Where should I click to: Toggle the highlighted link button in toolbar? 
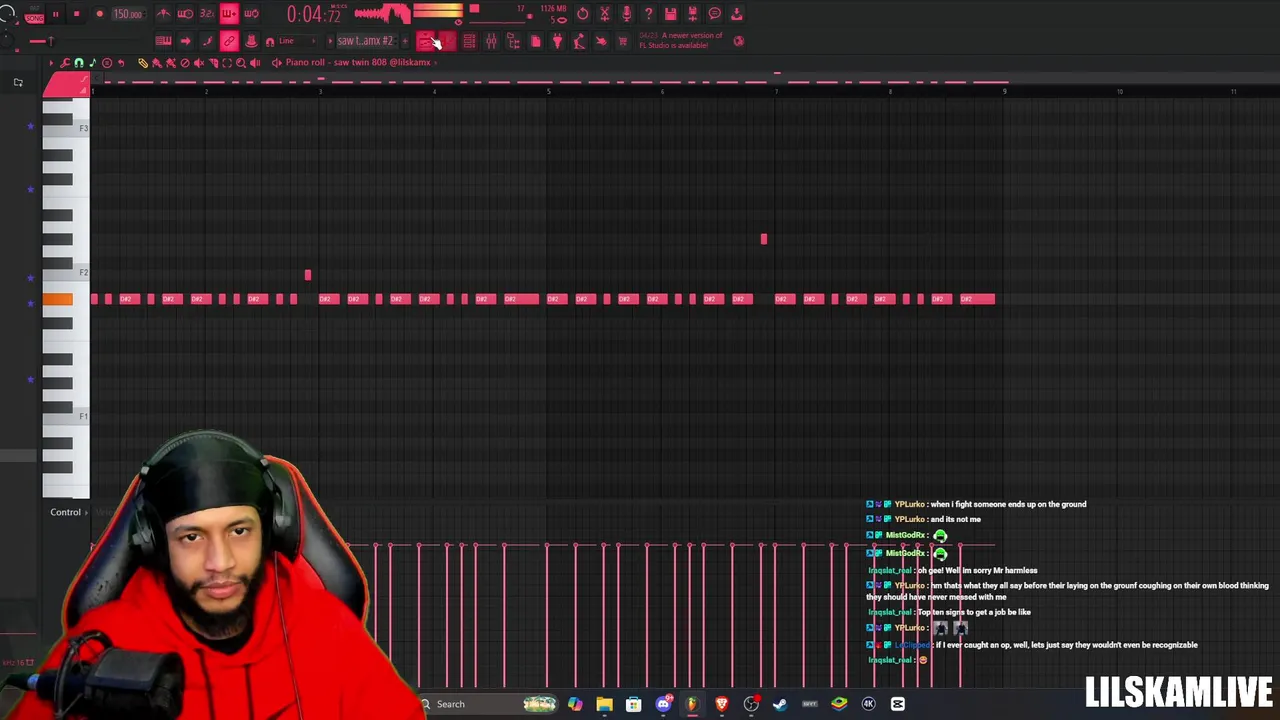[x=229, y=41]
